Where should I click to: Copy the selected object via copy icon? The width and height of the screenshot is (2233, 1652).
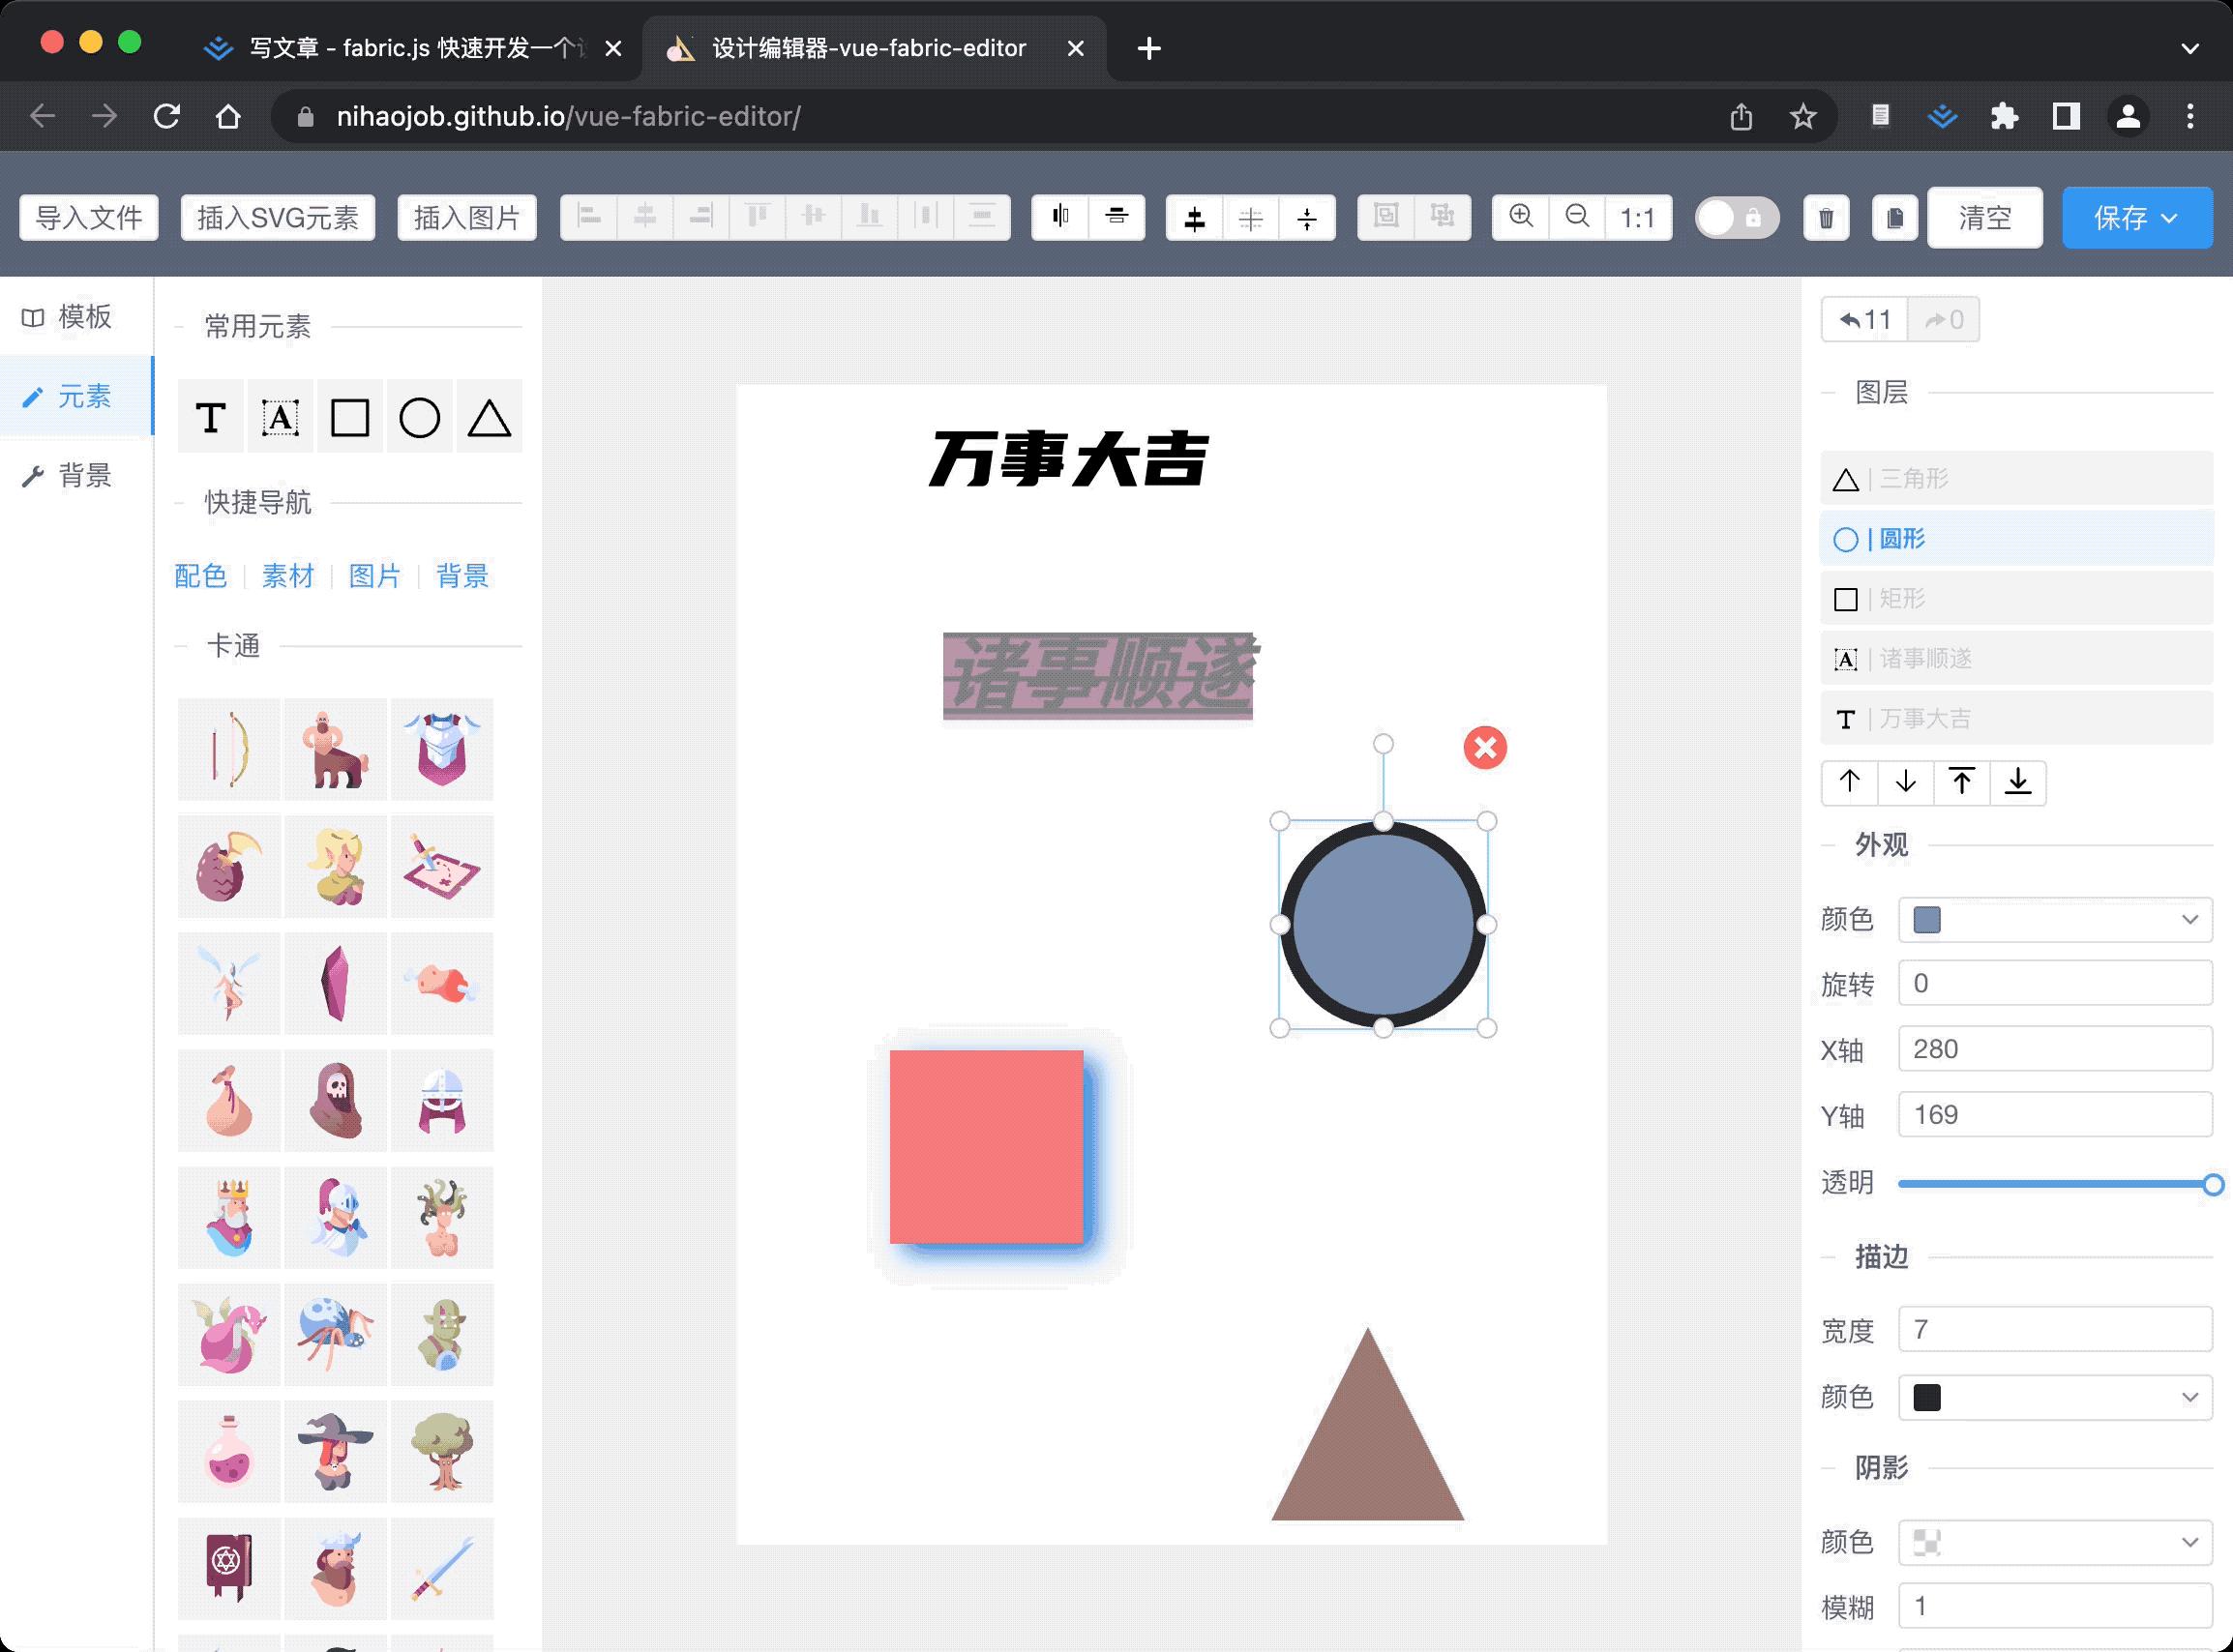tap(1894, 217)
